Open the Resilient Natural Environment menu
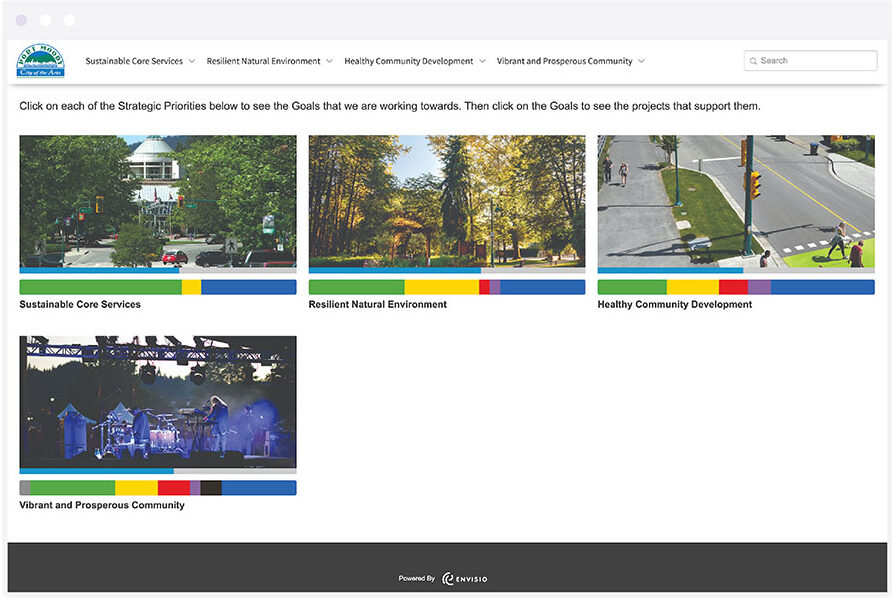This screenshot has height=601, width=894. [263, 61]
